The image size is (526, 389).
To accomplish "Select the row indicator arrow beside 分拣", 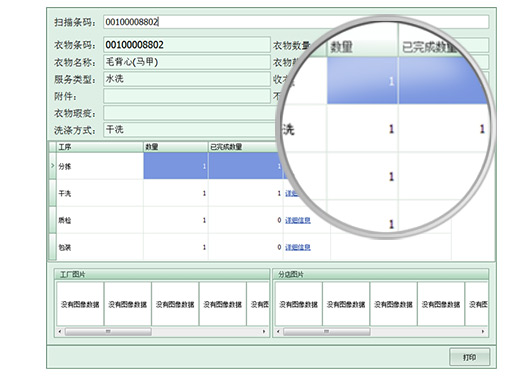I will point(53,166).
